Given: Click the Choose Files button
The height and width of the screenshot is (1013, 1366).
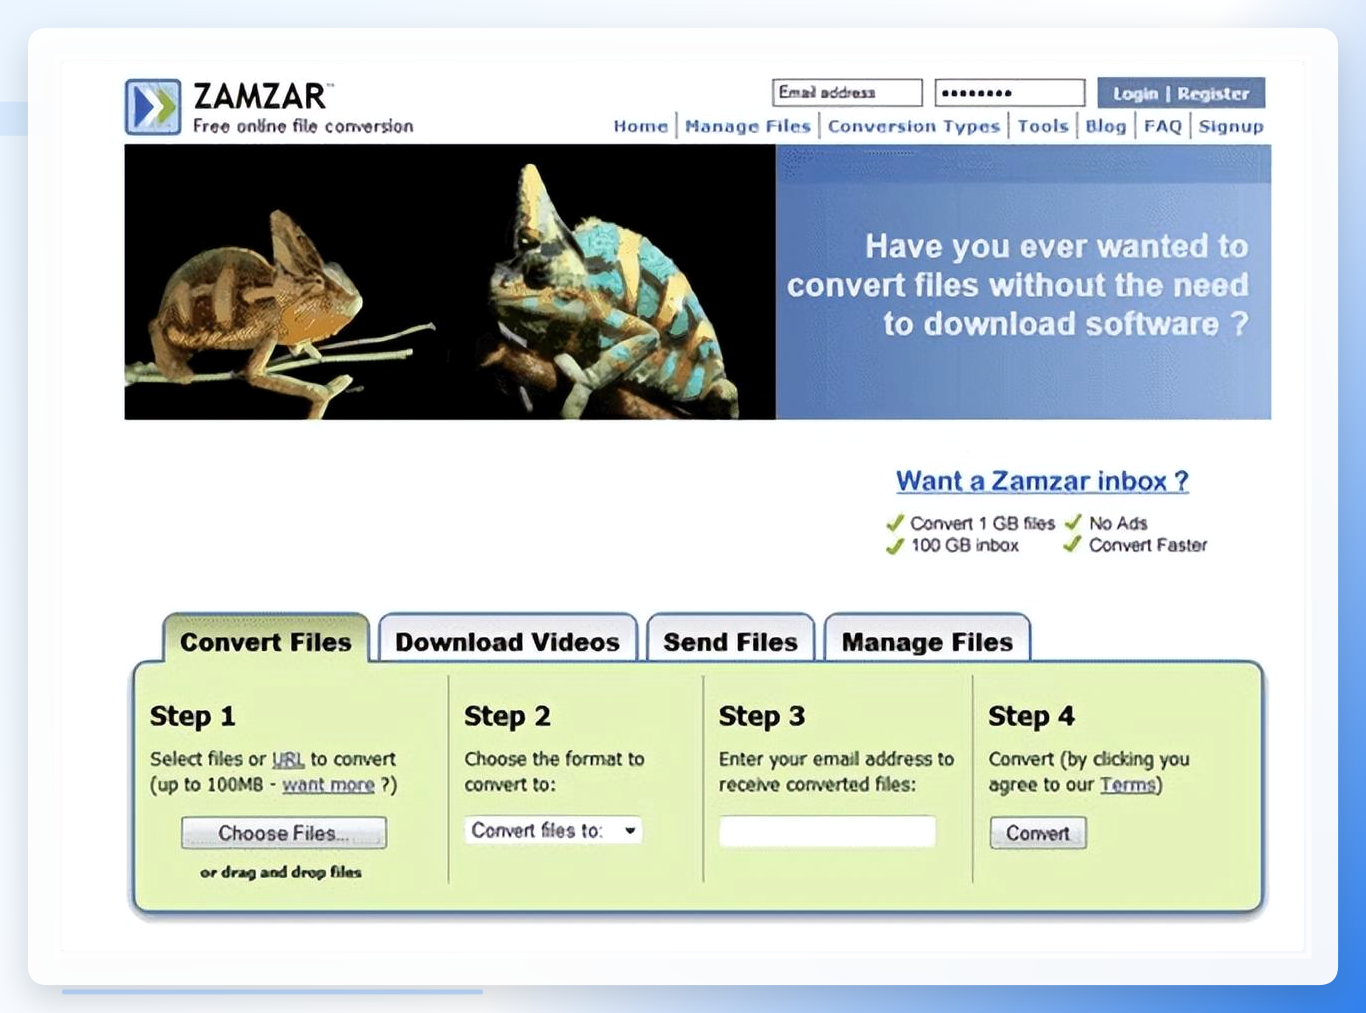Looking at the screenshot, I should pos(284,833).
